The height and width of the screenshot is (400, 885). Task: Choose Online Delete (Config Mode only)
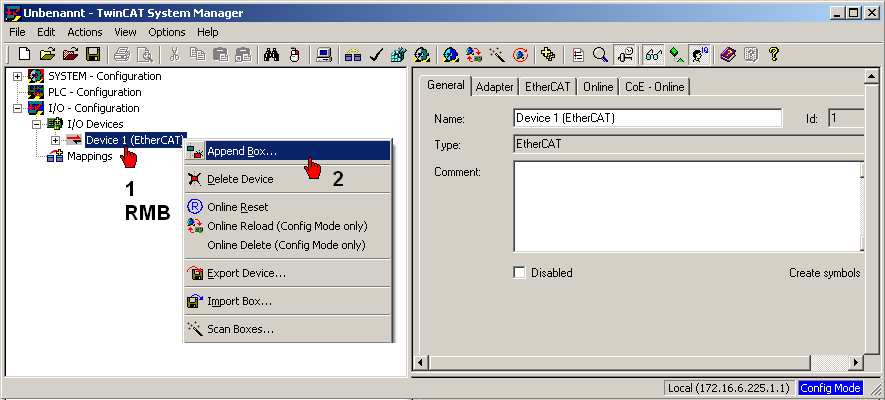pos(287,245)
